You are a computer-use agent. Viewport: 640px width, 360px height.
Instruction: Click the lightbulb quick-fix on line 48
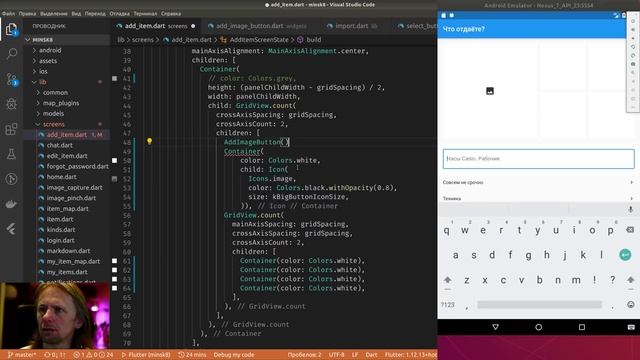click(x=149, y=141)
